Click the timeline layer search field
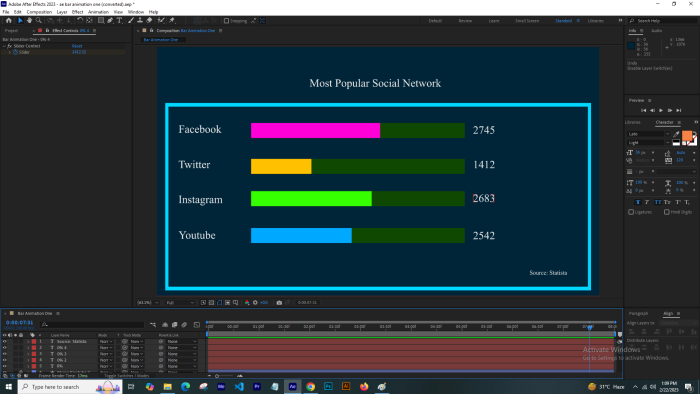 tap(92, 325)
